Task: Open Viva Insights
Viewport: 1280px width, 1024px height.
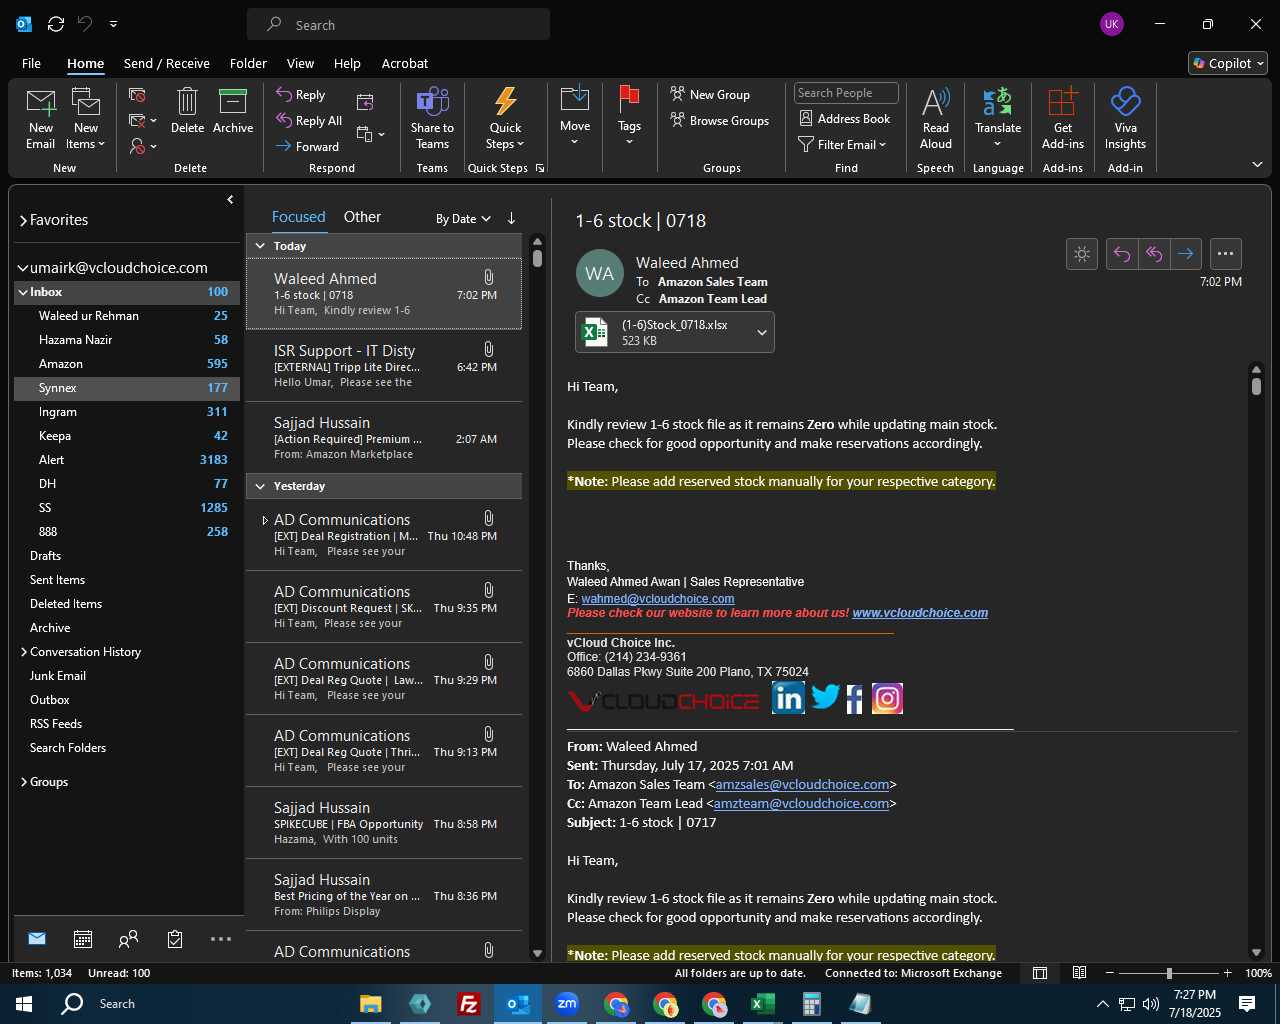Action: (1125, 119)
